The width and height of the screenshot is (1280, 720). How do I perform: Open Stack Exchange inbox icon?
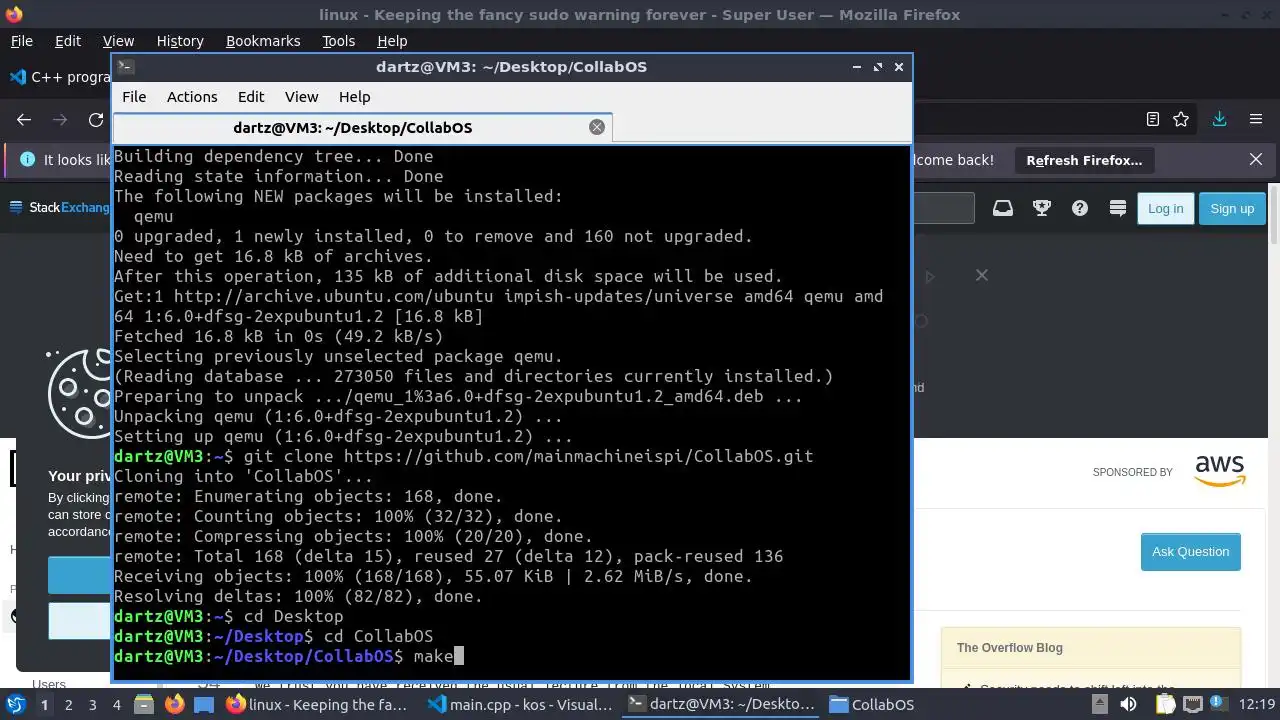coord(1003,208)
